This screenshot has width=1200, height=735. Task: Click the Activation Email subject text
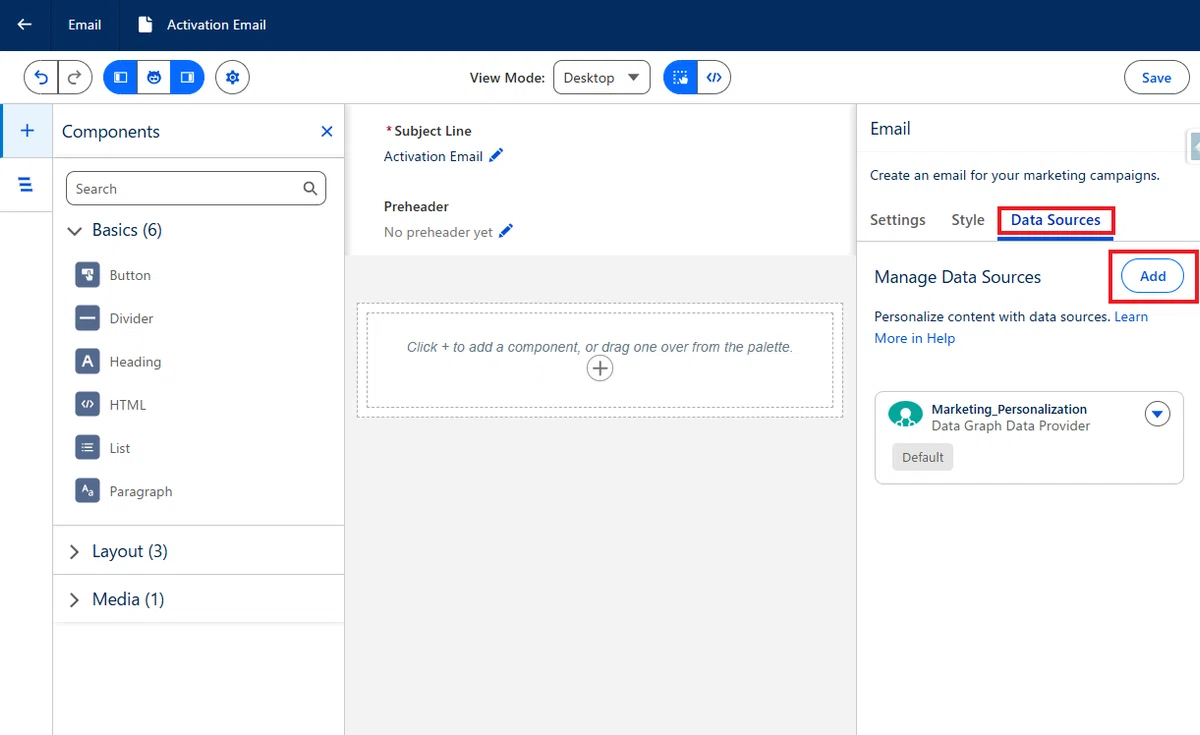(433, 156)
